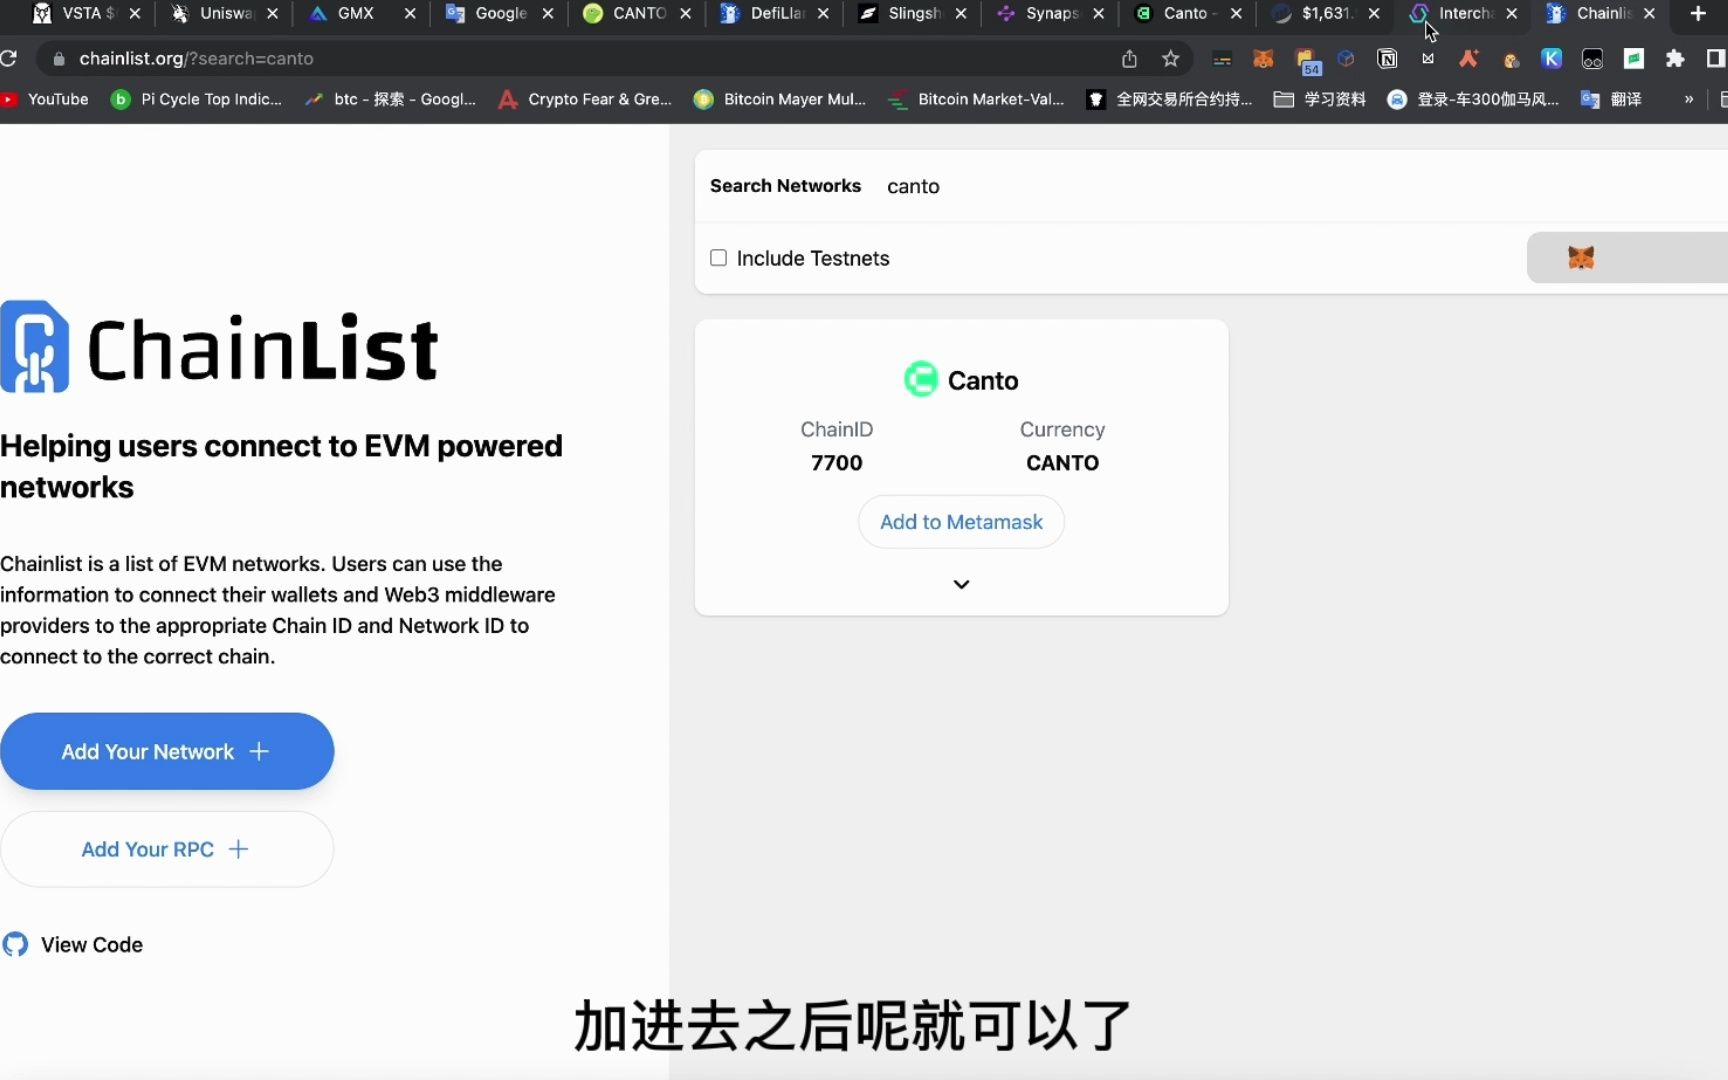Click the Add Your RPC button

166,849
